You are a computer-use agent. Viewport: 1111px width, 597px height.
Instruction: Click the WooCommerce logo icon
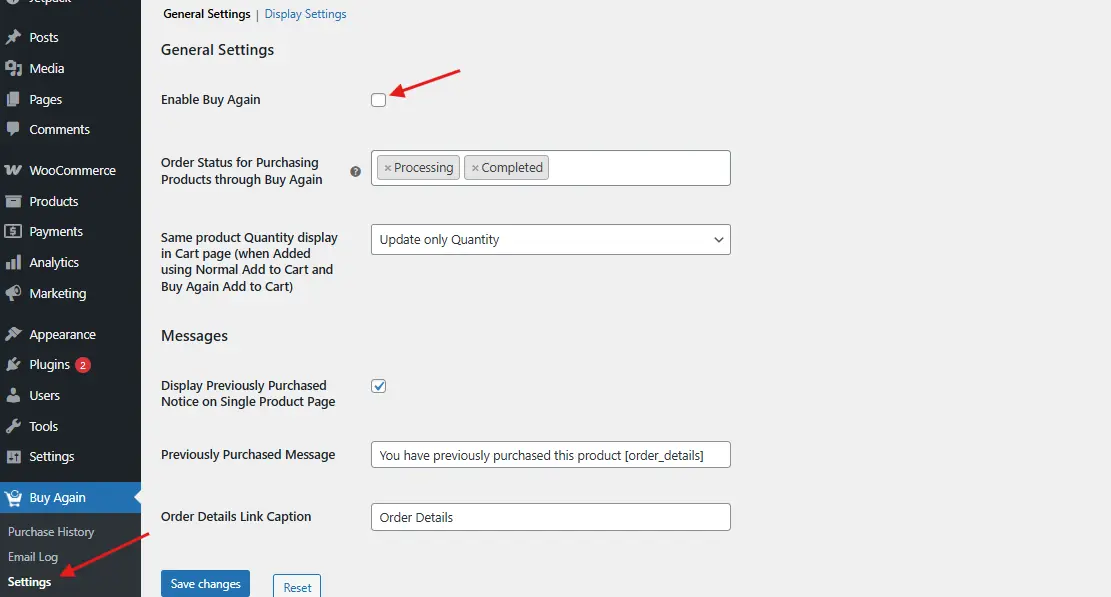coord(13,170)
